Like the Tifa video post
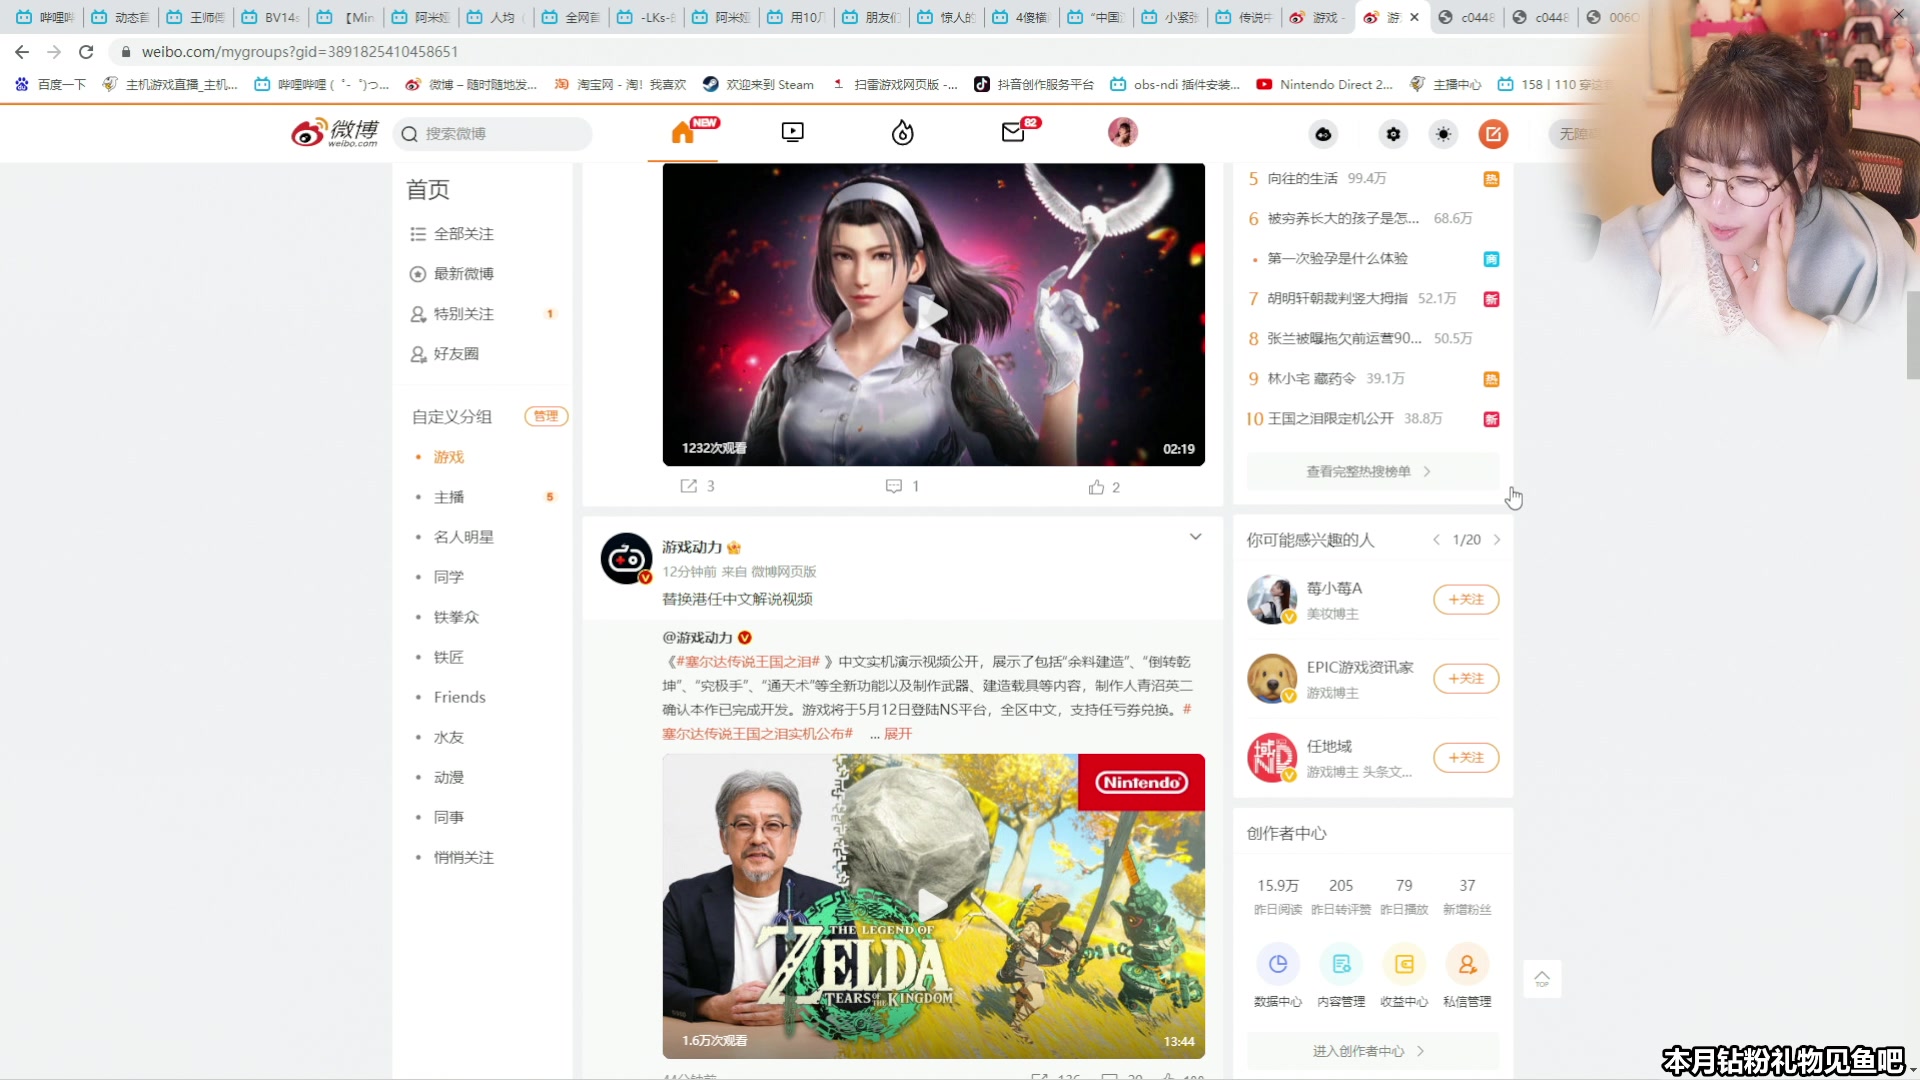 1096,487
